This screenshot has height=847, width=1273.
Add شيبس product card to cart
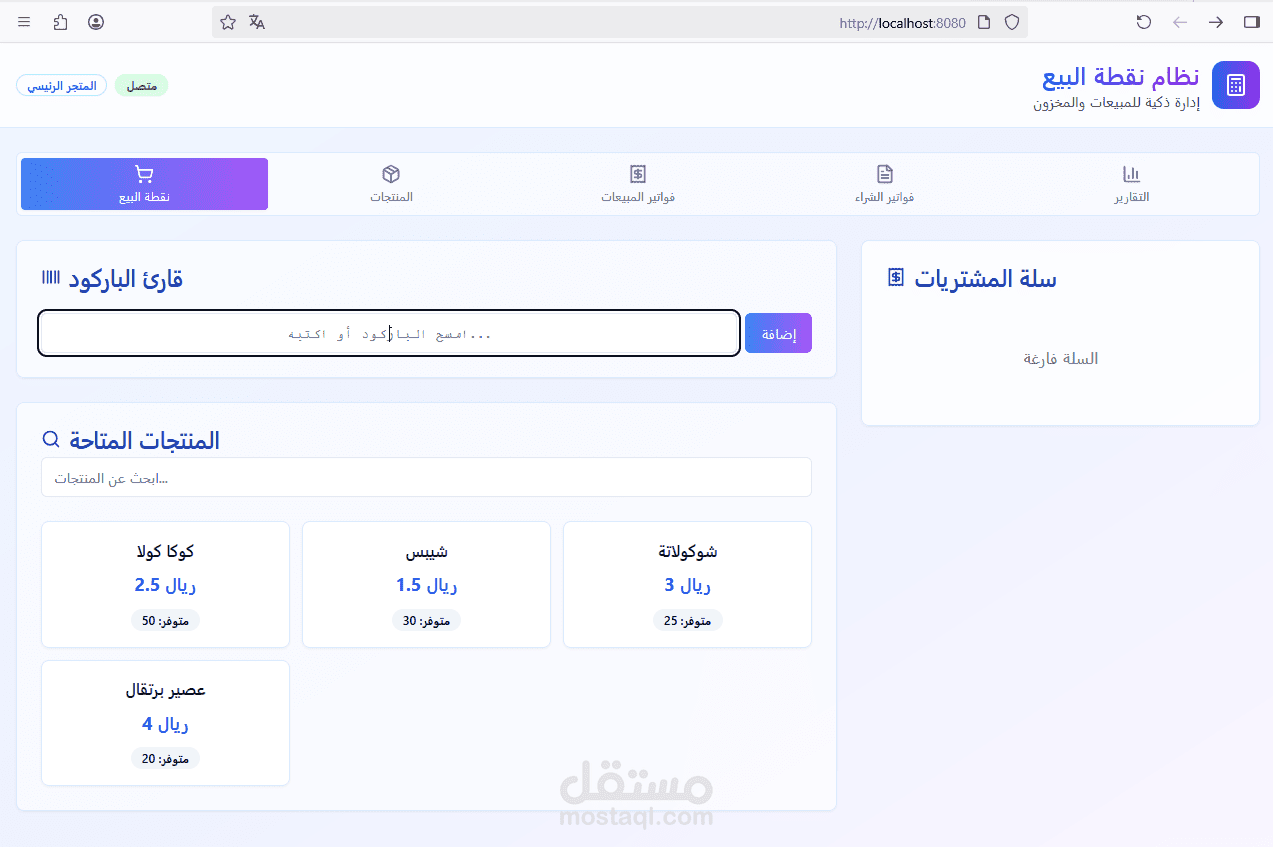point(426,584)
